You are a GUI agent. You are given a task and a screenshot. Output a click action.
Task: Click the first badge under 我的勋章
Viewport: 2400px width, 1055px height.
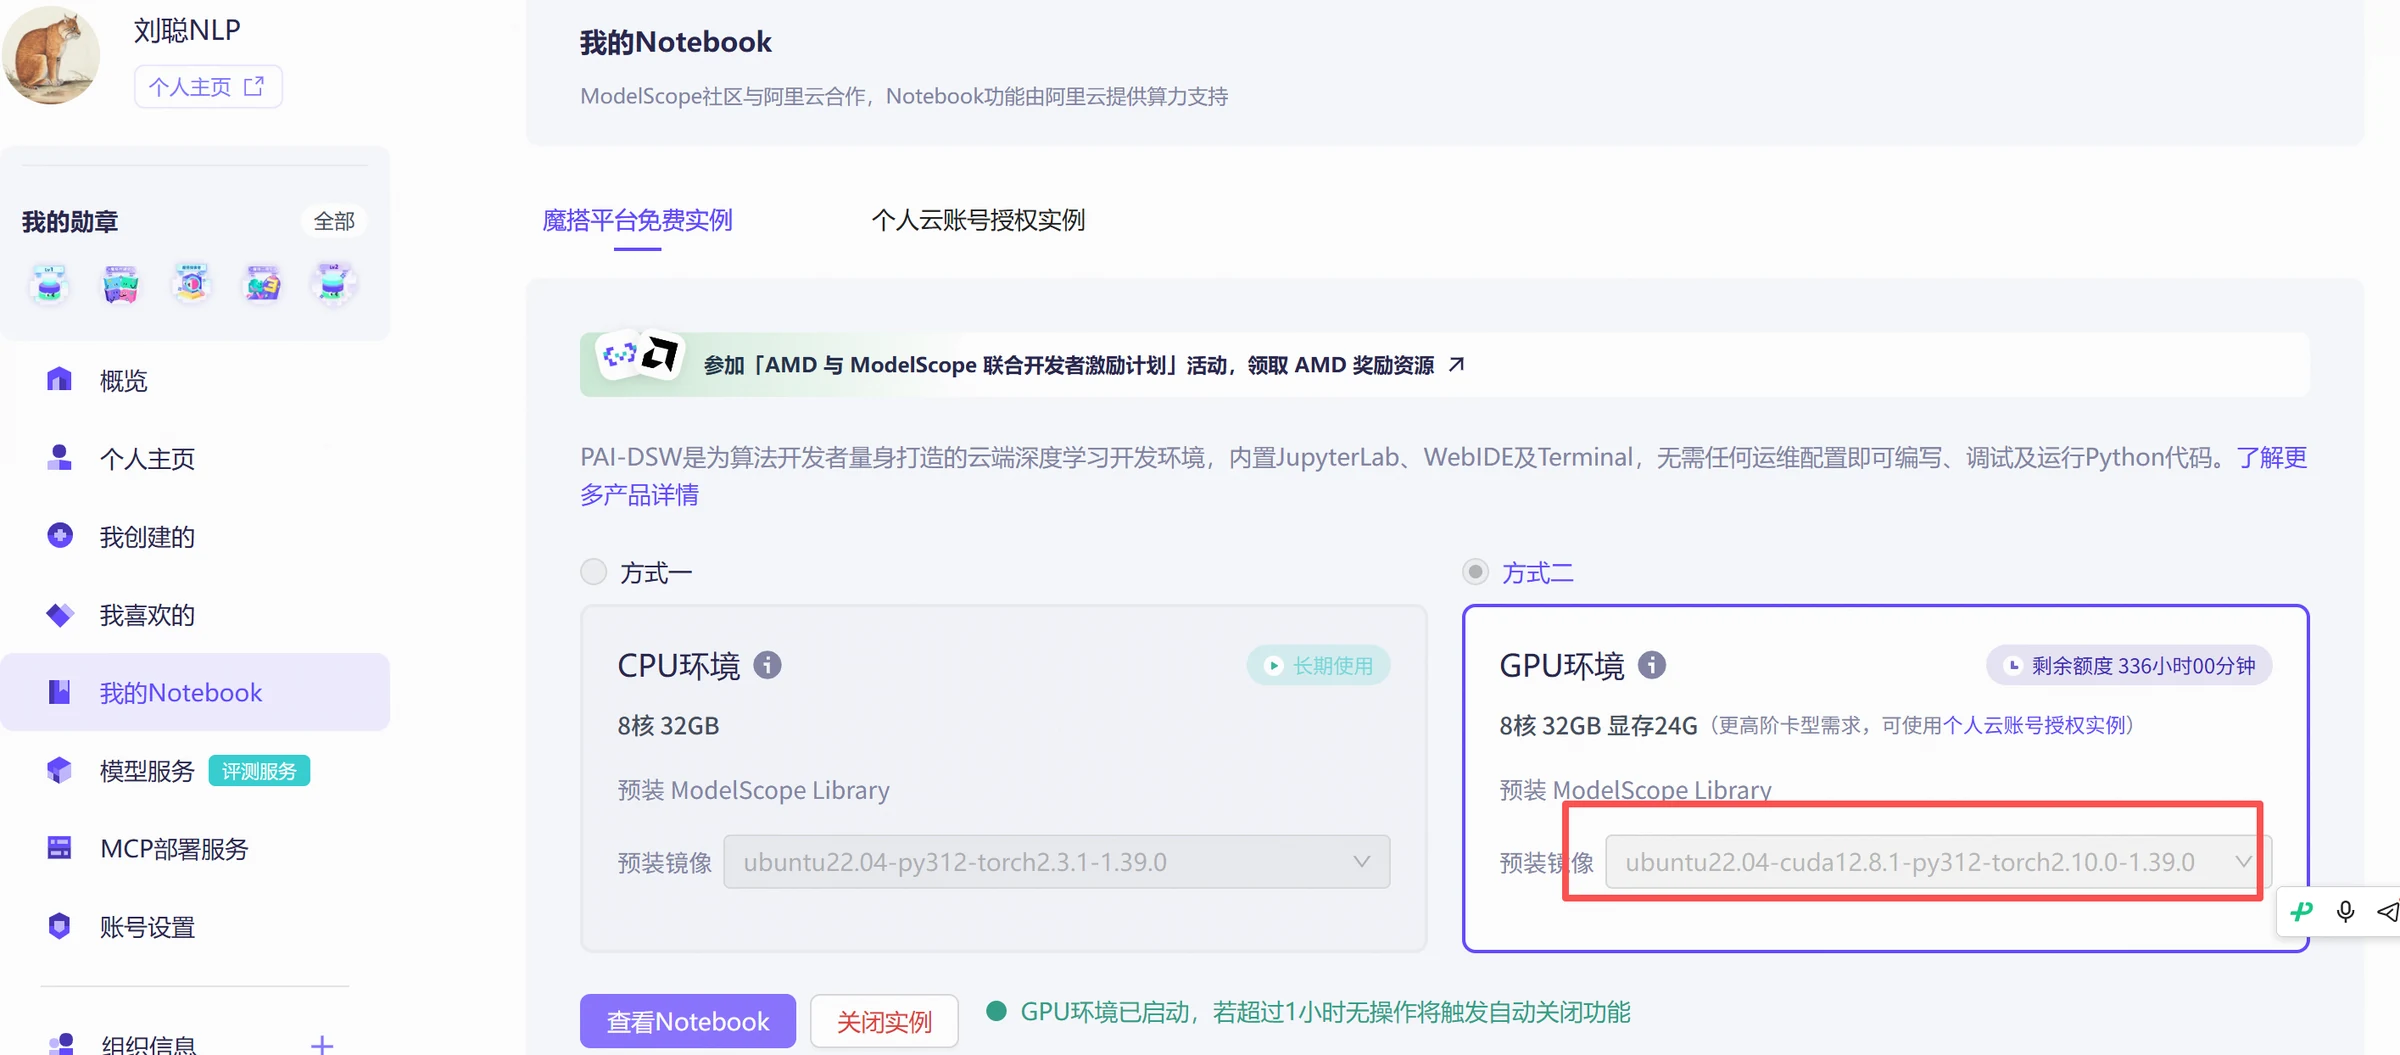click(x=49, y=284)
